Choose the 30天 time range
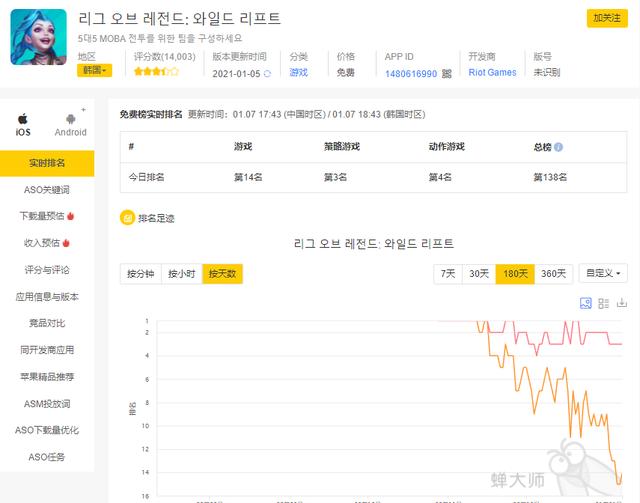This screenshot has width=640, height=503. point(479,274)
